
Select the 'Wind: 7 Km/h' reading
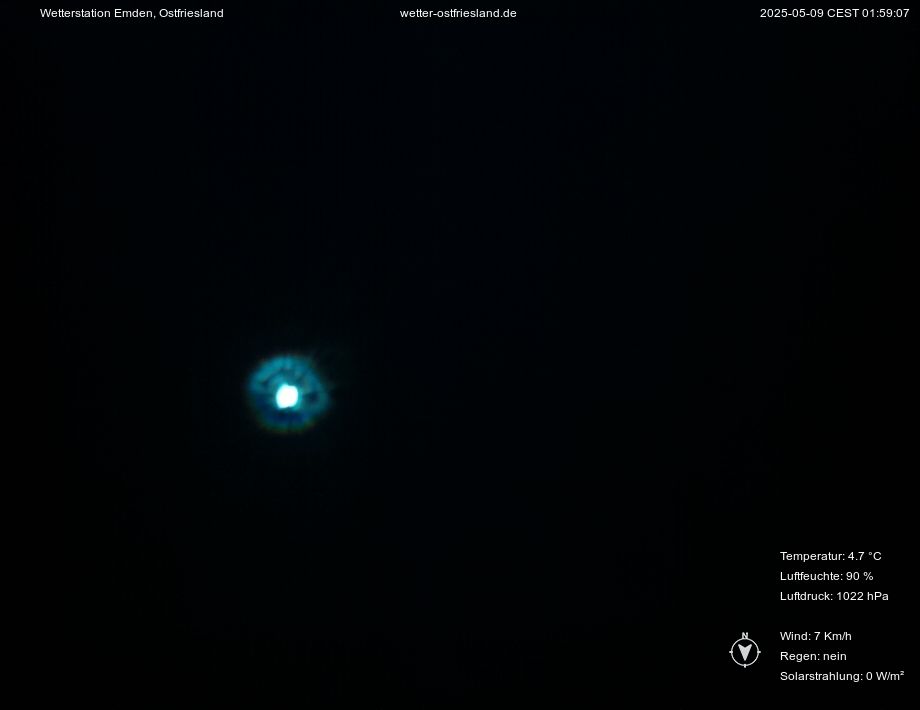816,636
